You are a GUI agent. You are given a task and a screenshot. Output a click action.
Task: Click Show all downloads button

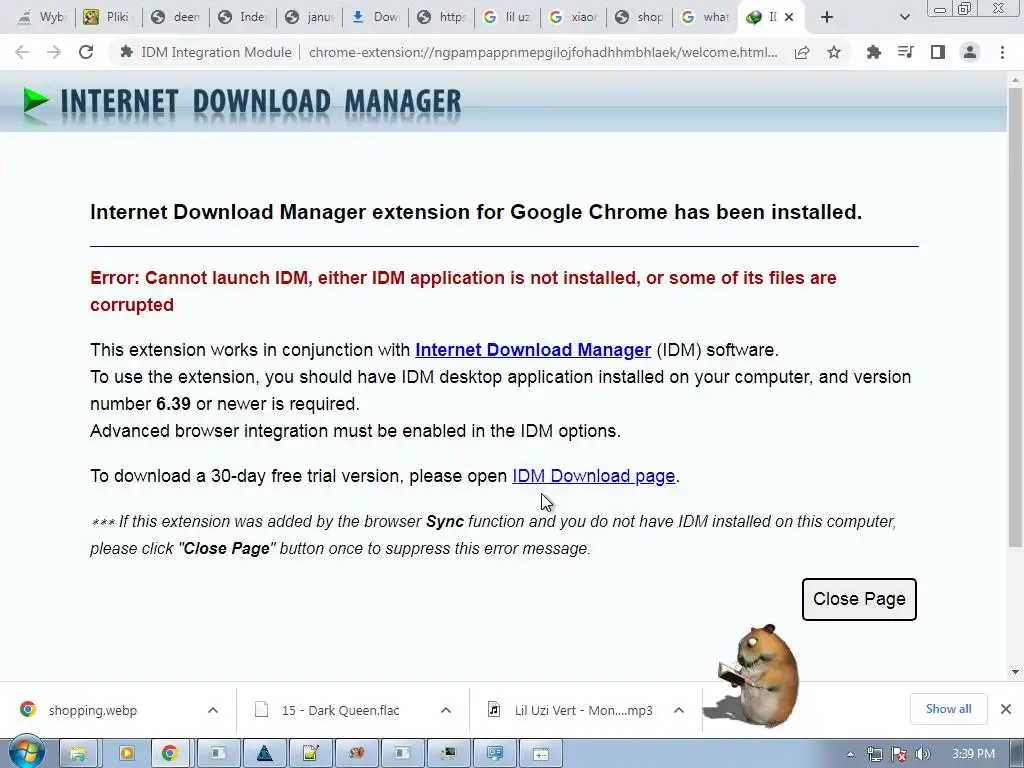(x=948, y=709)
